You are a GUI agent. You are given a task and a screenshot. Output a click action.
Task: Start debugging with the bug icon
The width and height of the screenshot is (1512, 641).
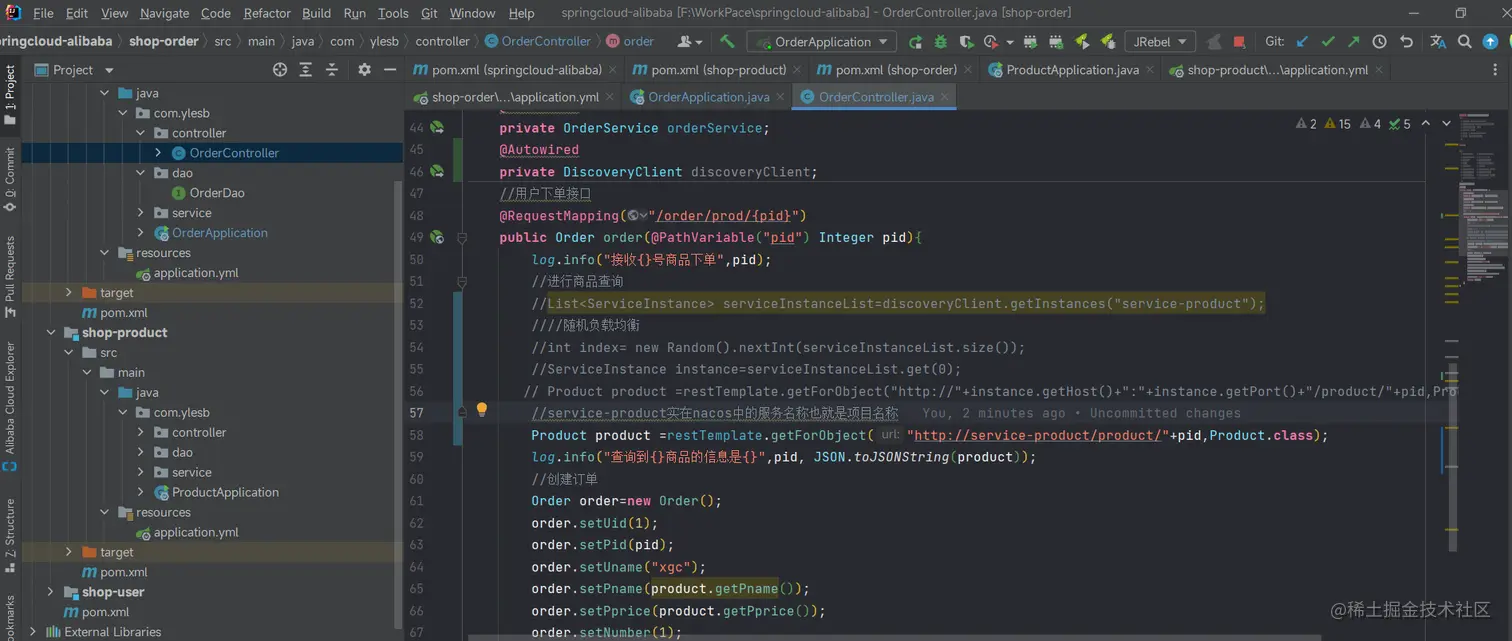click(940, 42)
